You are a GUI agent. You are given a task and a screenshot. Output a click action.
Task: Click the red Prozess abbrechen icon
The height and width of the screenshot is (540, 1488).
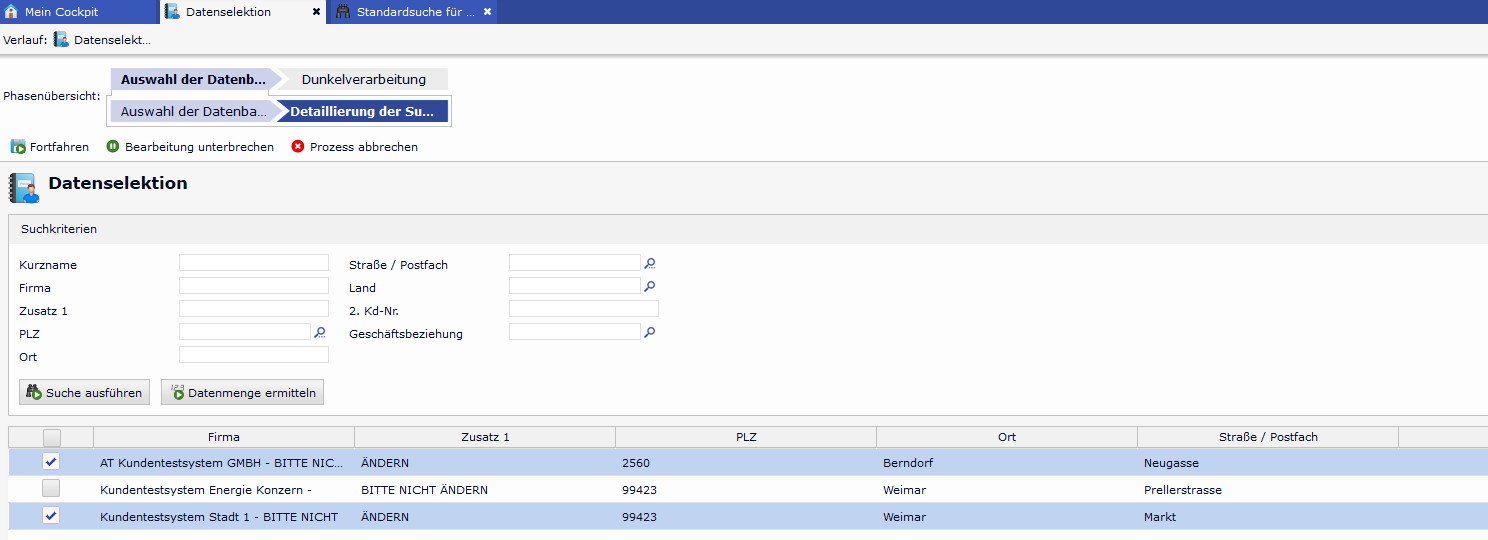click(x=298, y=147)
